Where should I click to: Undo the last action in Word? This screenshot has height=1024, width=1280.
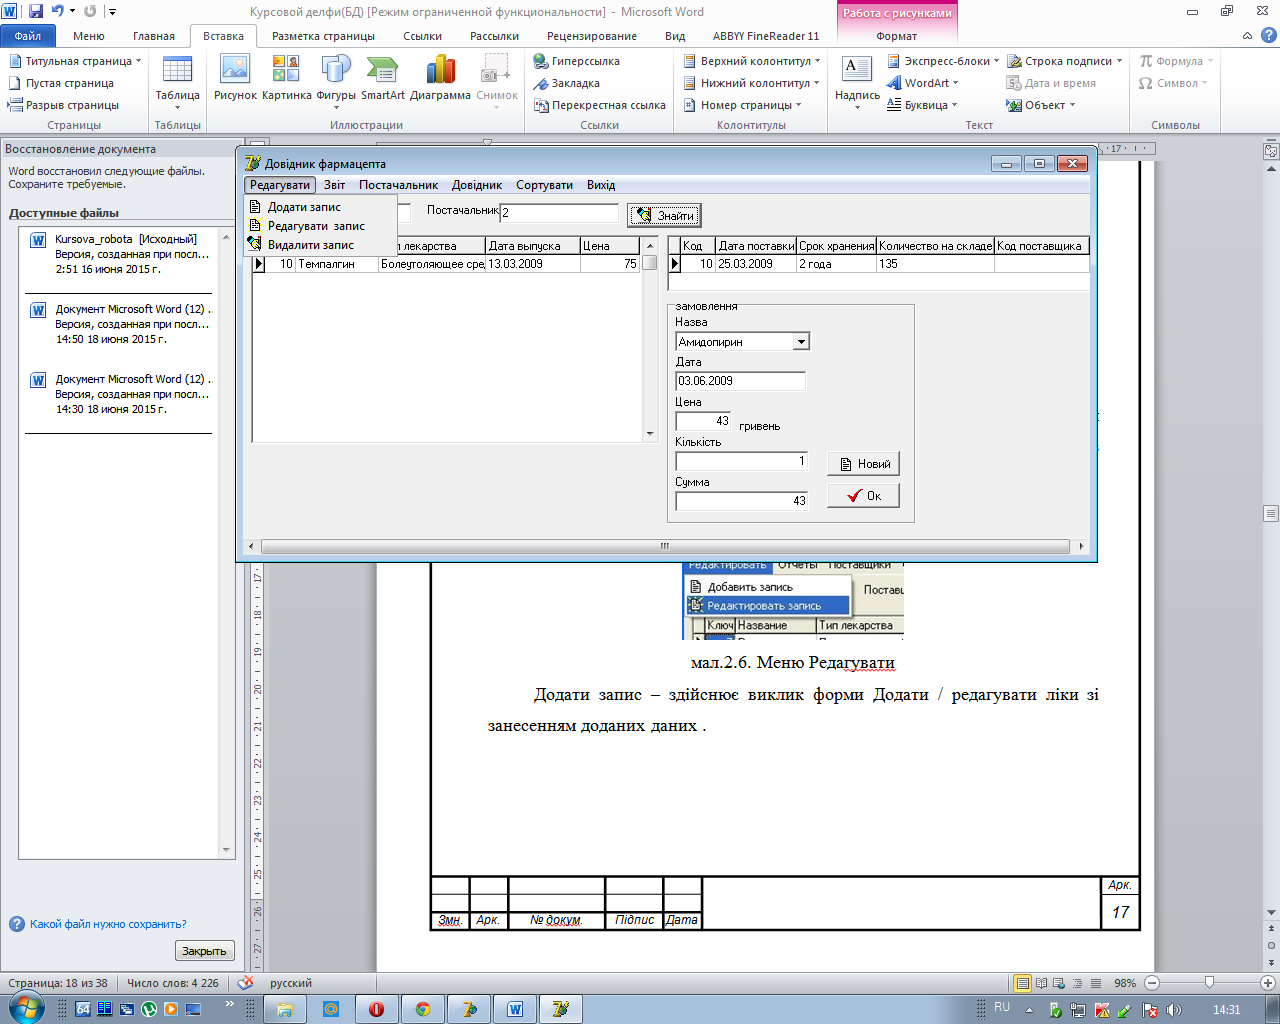click(x=58, y=11)
